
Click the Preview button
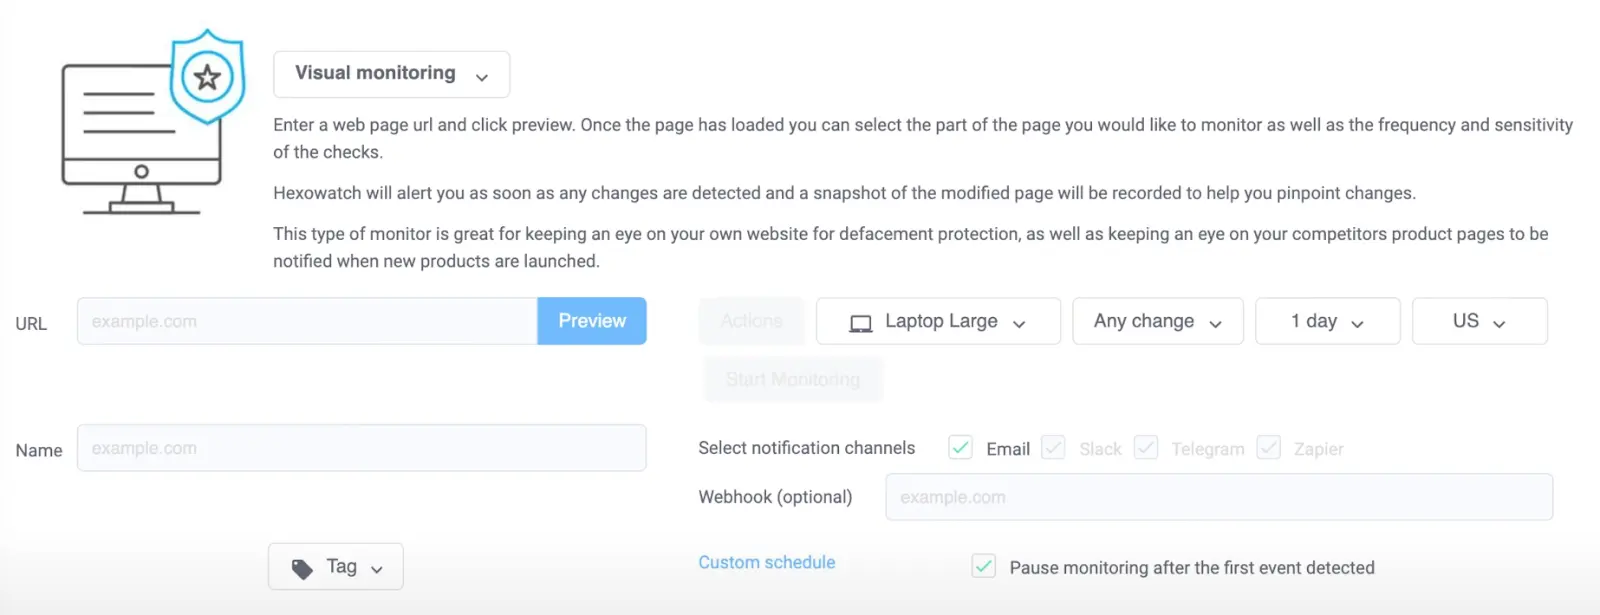coord(592,321)
